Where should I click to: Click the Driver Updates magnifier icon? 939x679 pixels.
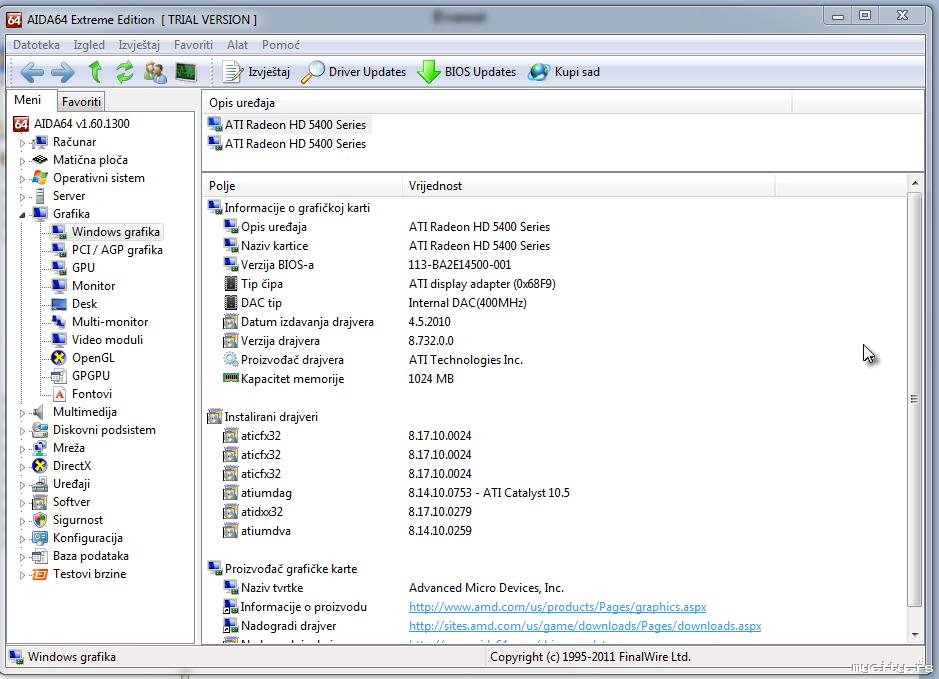[x=314, y=72]
